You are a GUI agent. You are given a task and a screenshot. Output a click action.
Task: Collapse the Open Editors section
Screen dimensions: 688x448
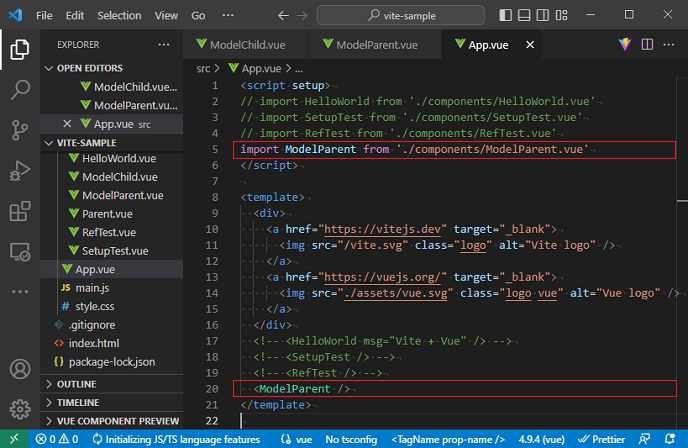pos(112,68)
